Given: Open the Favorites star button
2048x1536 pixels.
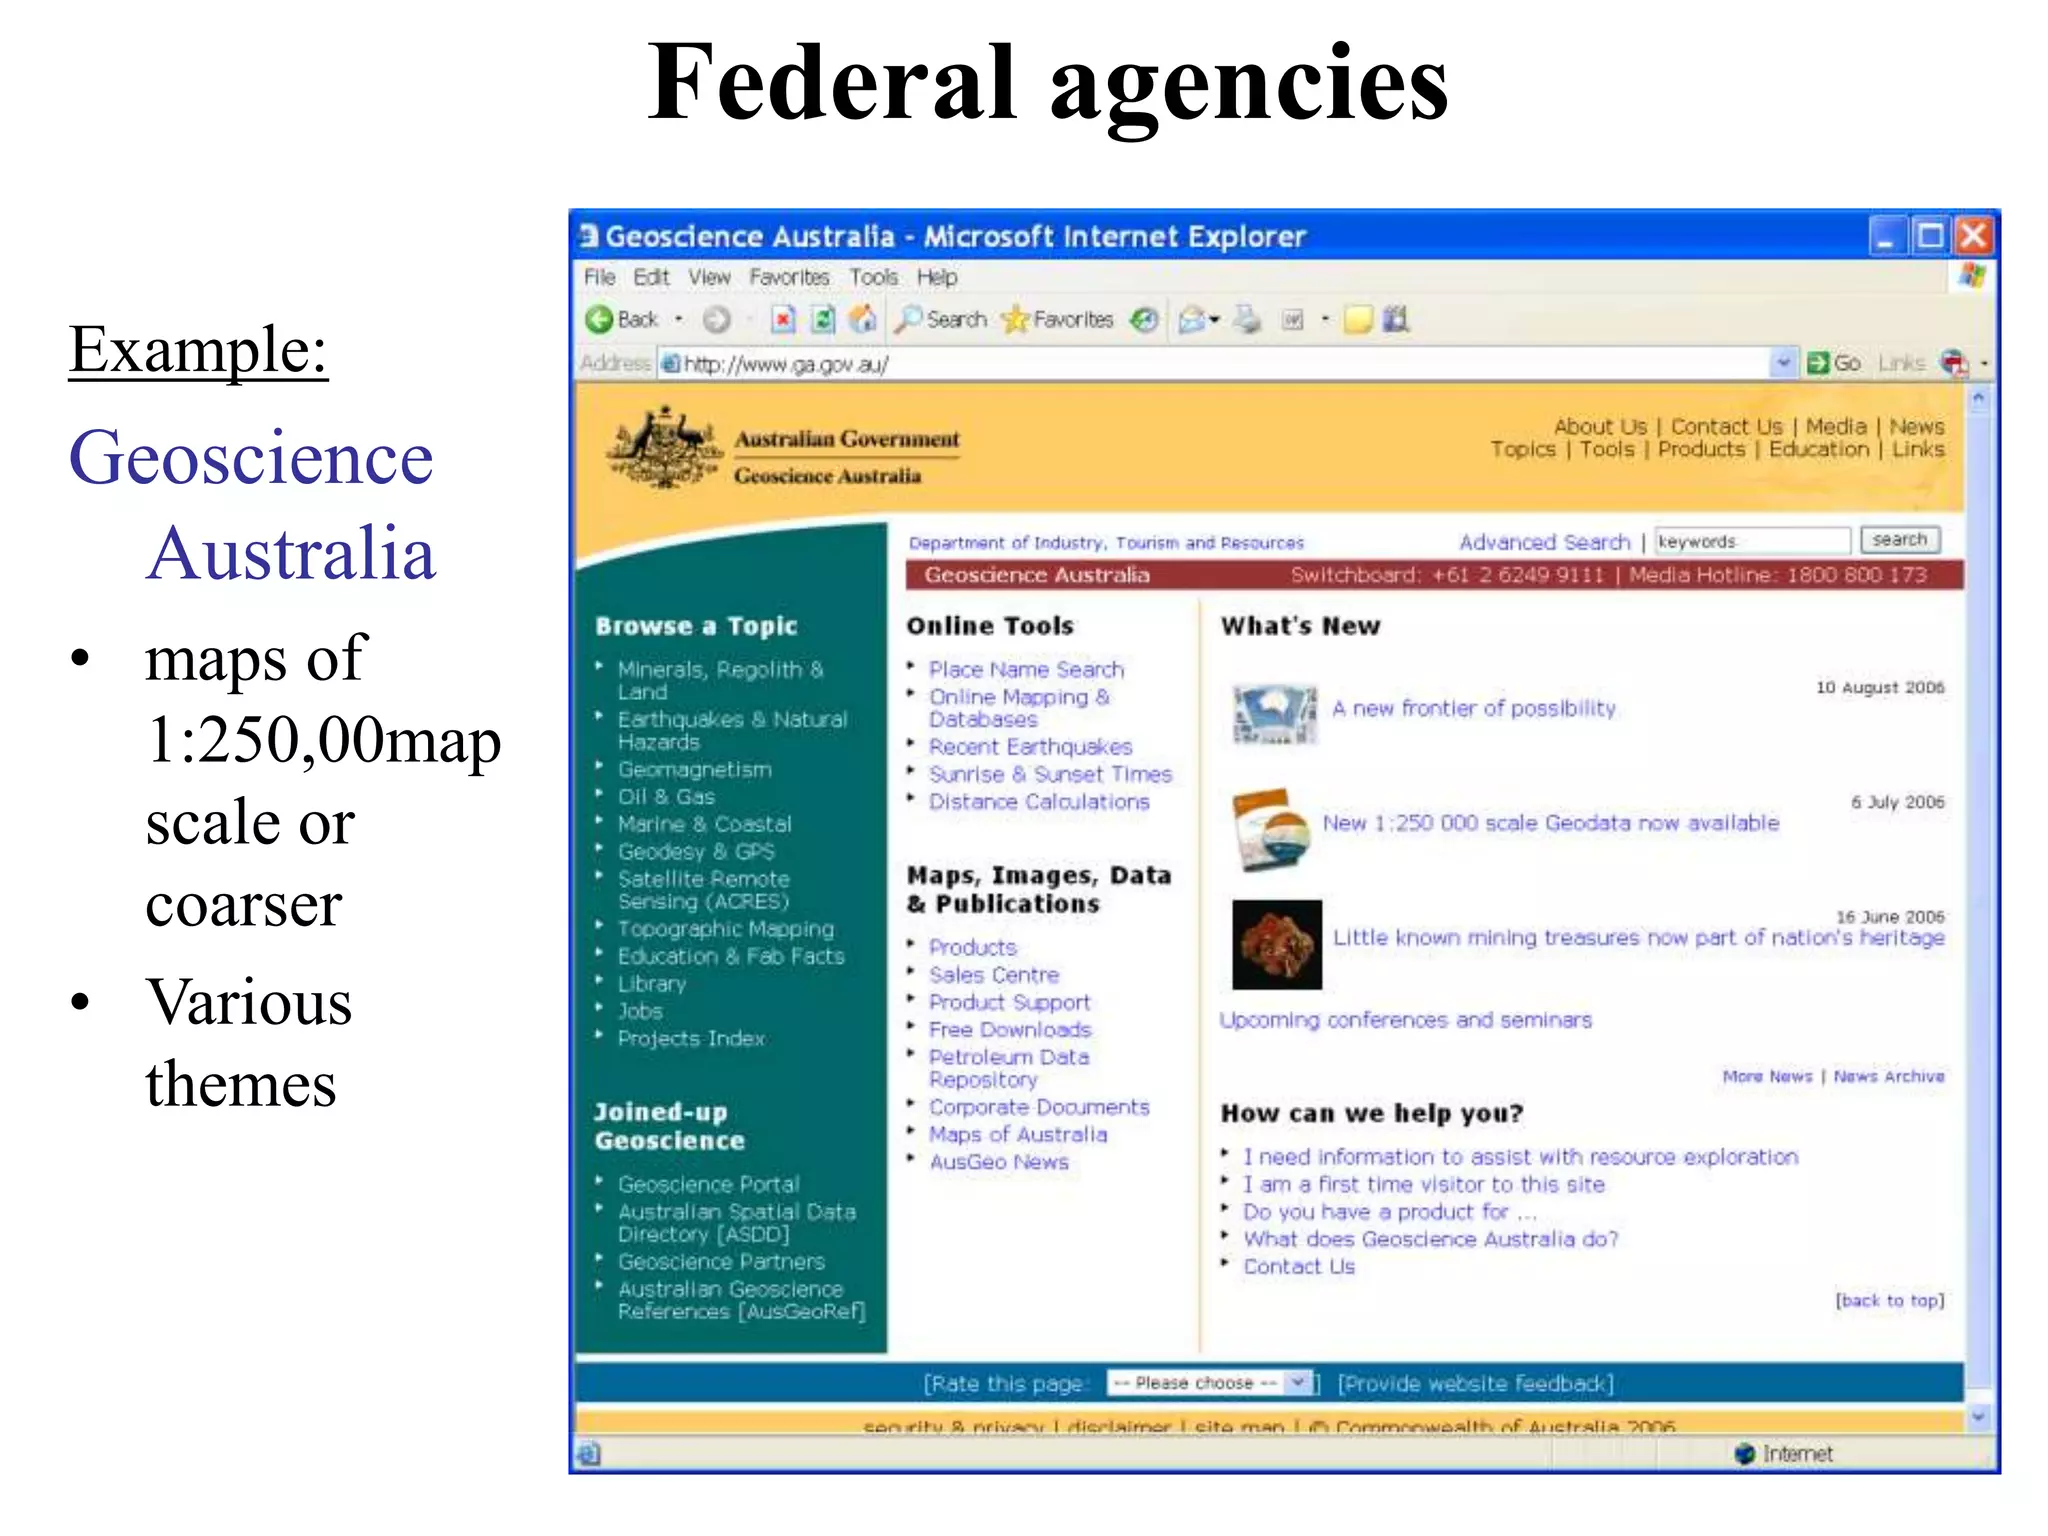Looking at the screenshot, I should (x=1058, y=319).
